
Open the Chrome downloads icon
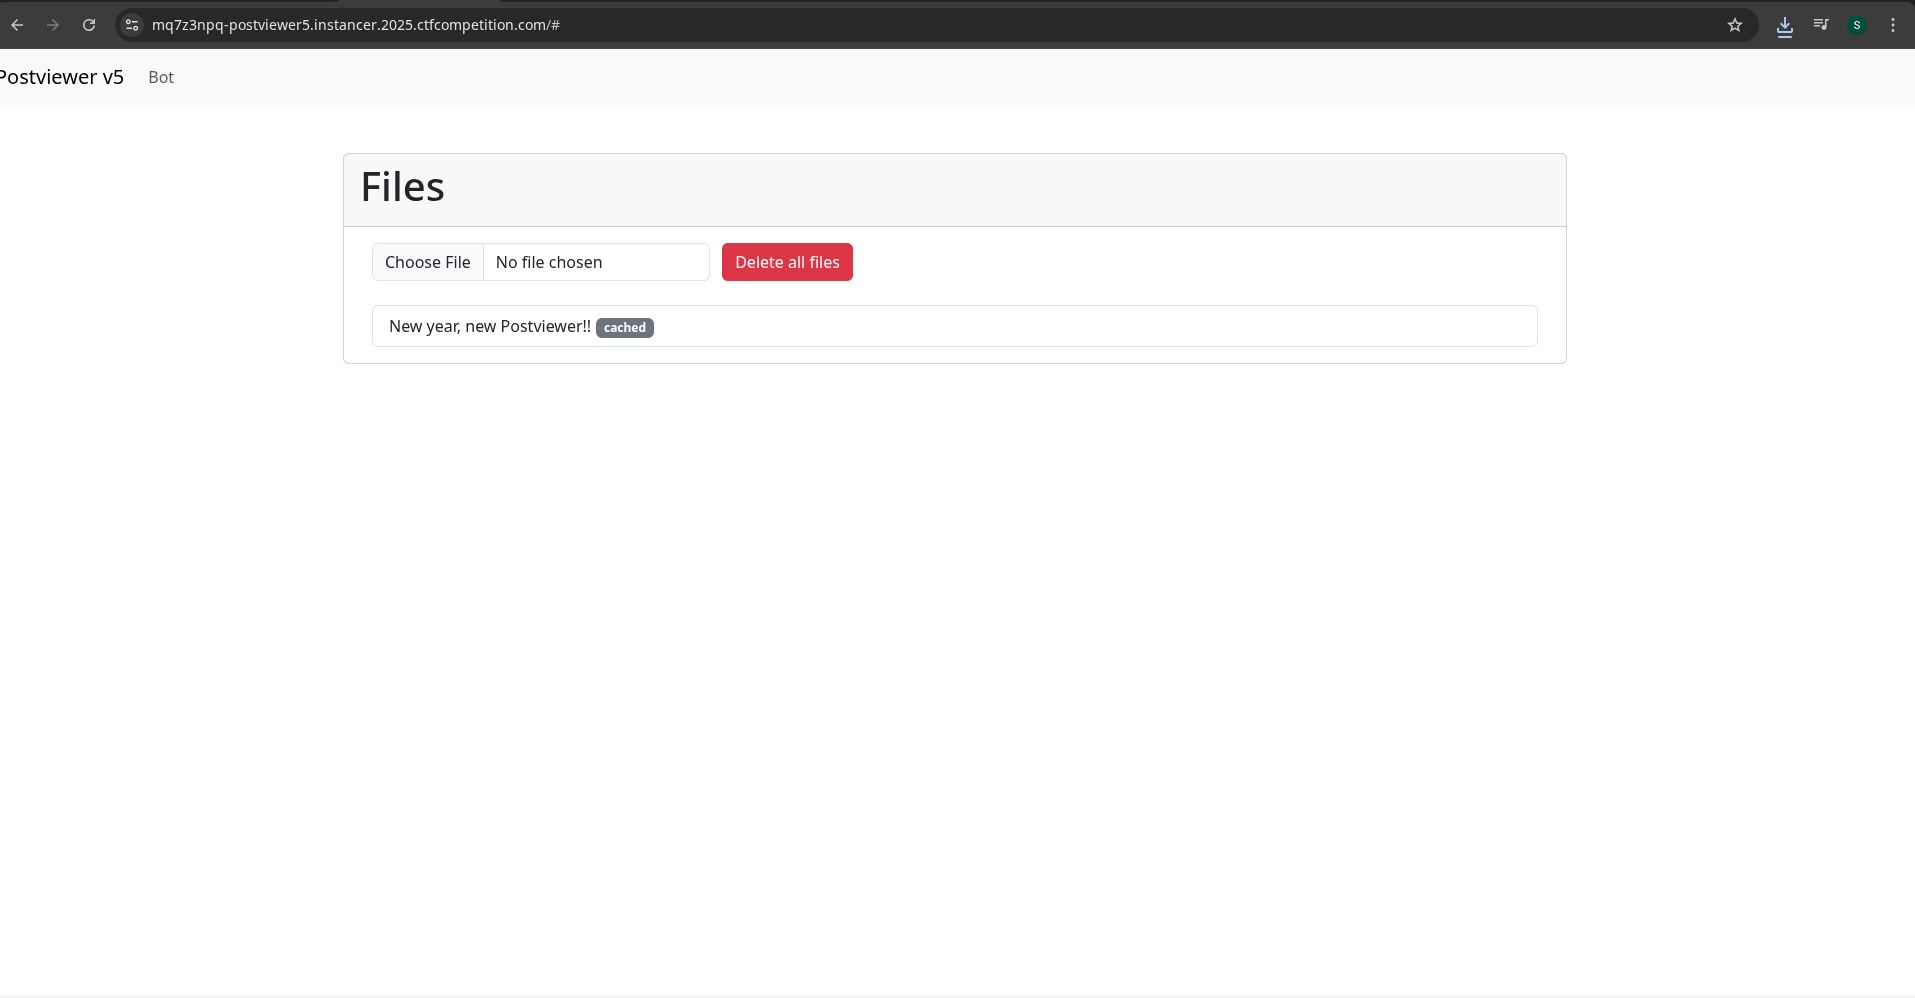[x=1785, y=25]
